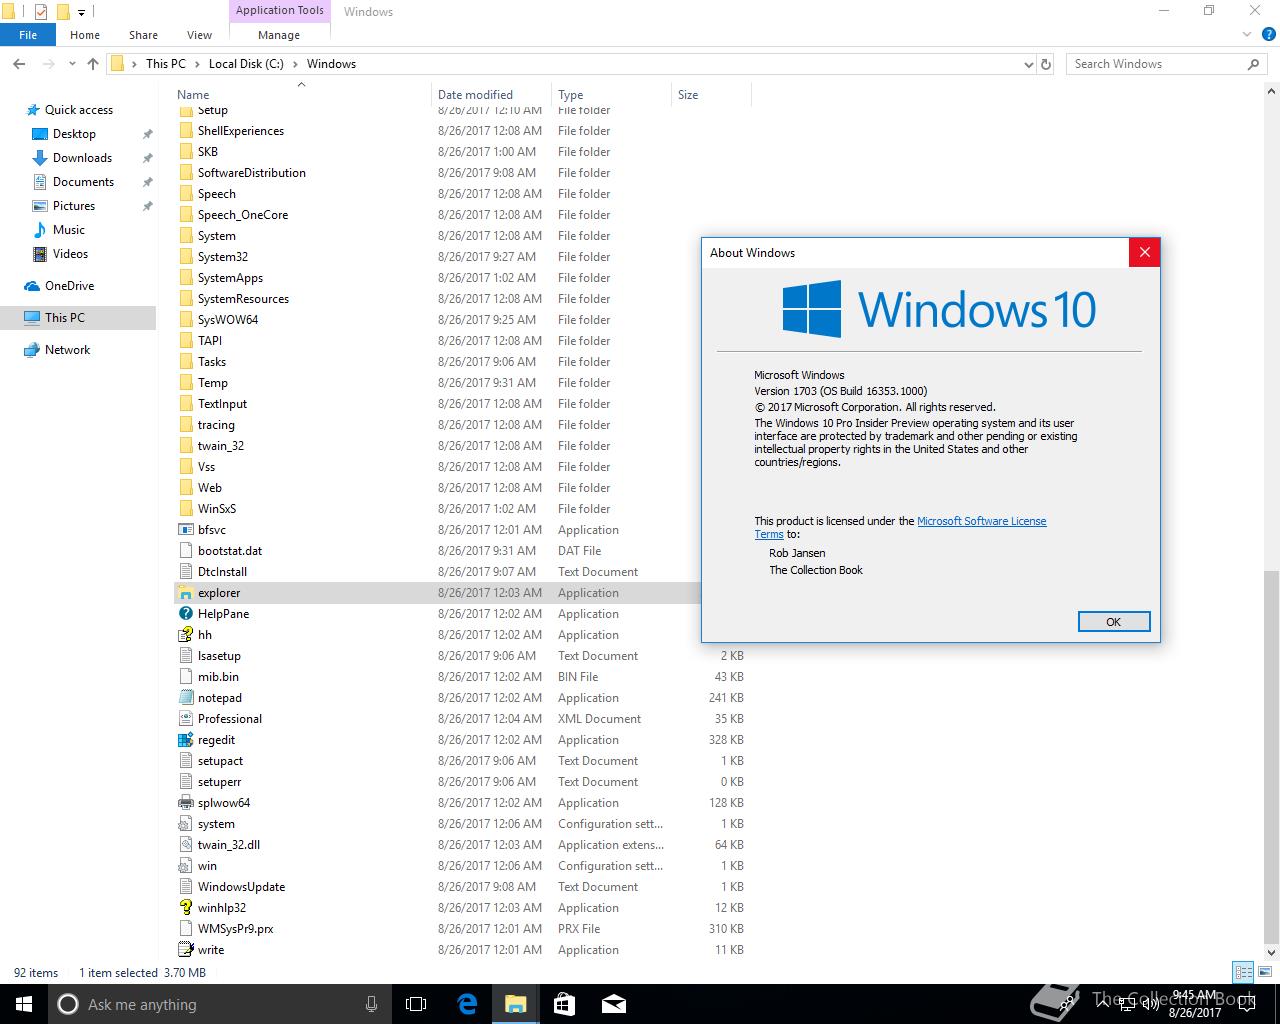
Task: Switch to details view icon in status bar
Action: 1243,972
